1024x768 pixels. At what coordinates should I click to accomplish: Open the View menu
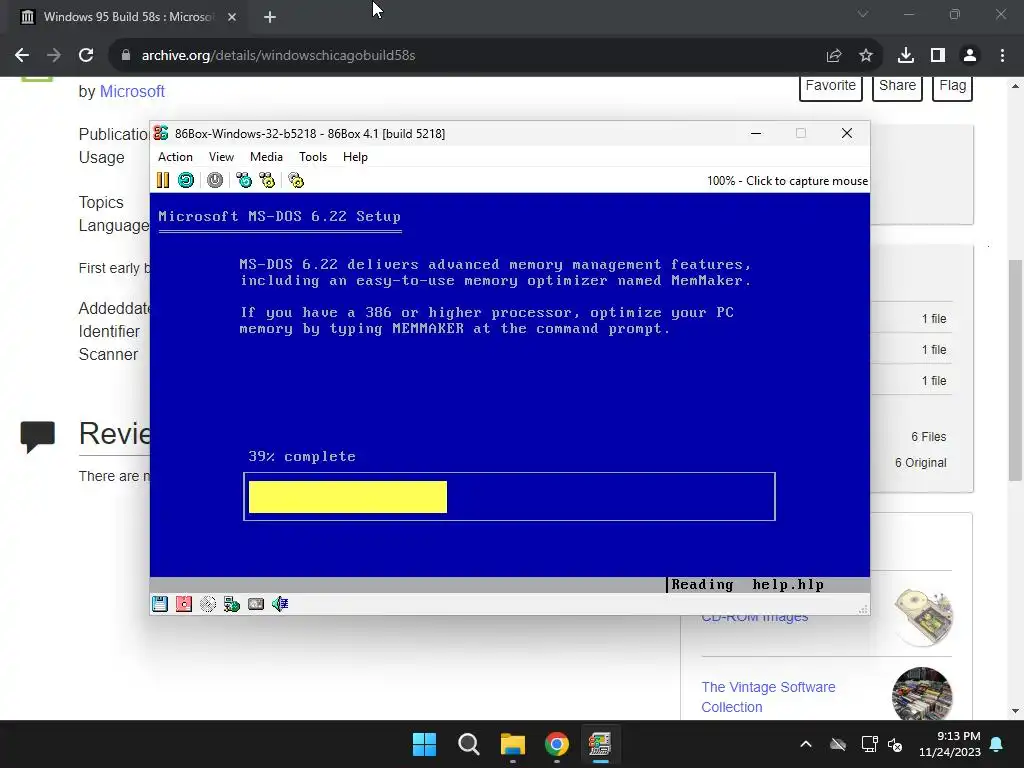221,157
